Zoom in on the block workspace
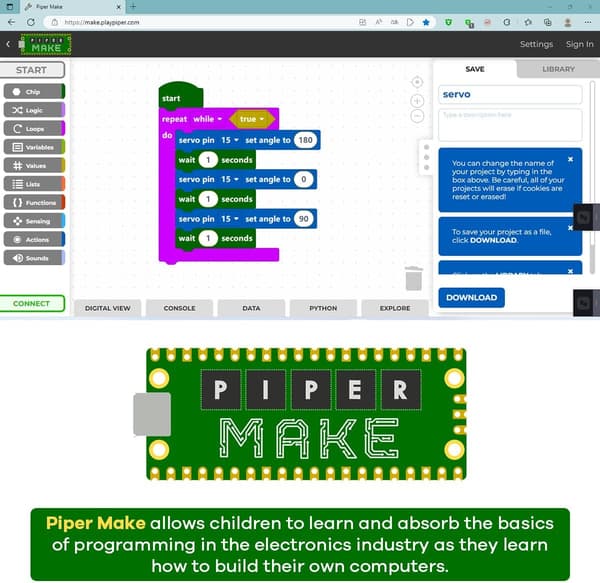Viewport: 600px width, 583px height. pyautogui.click(x=417, y=101)
